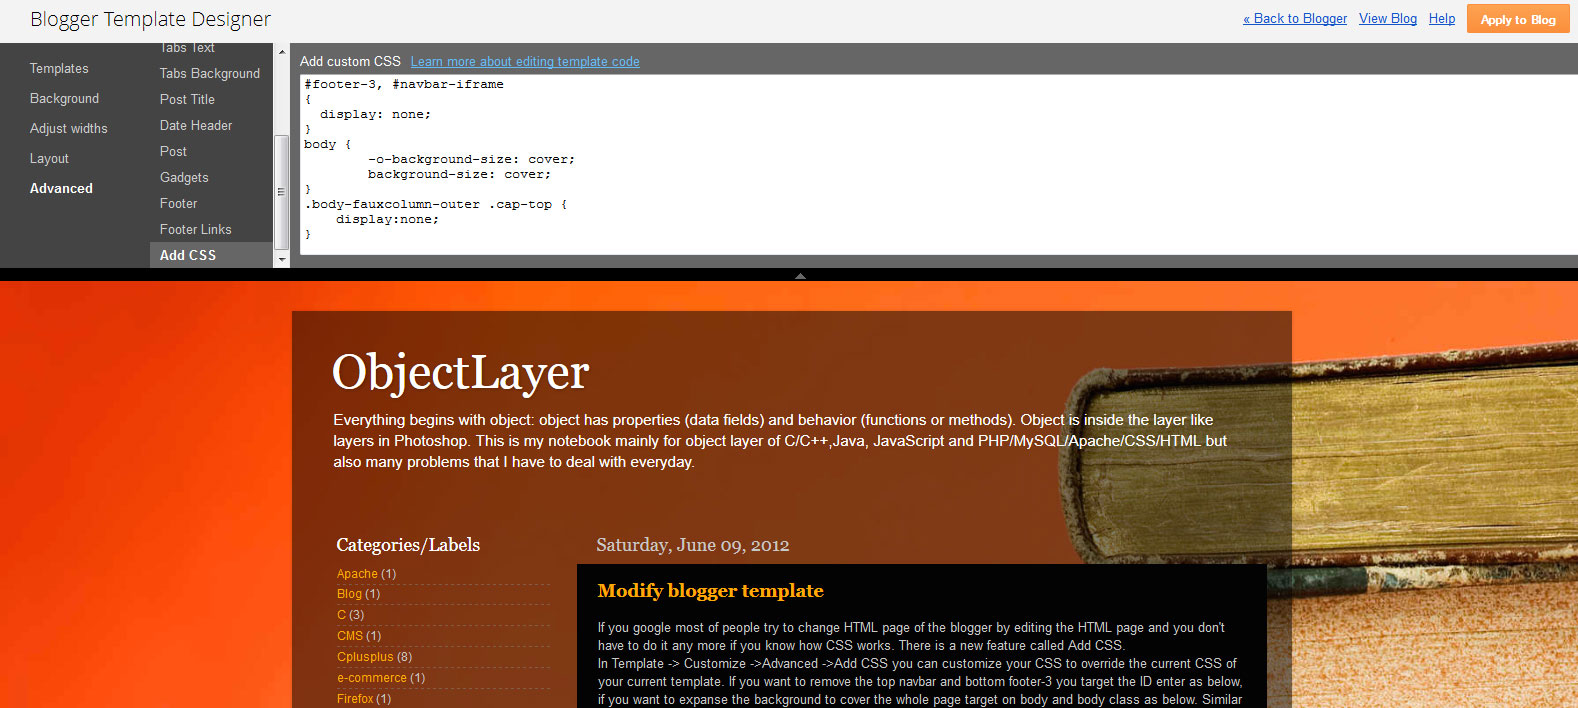Image resolution: width=1578 pixels, height=708 pixels.
Task: Click the scroll-up arrow of the Advanced list
Action: point(282,51)
